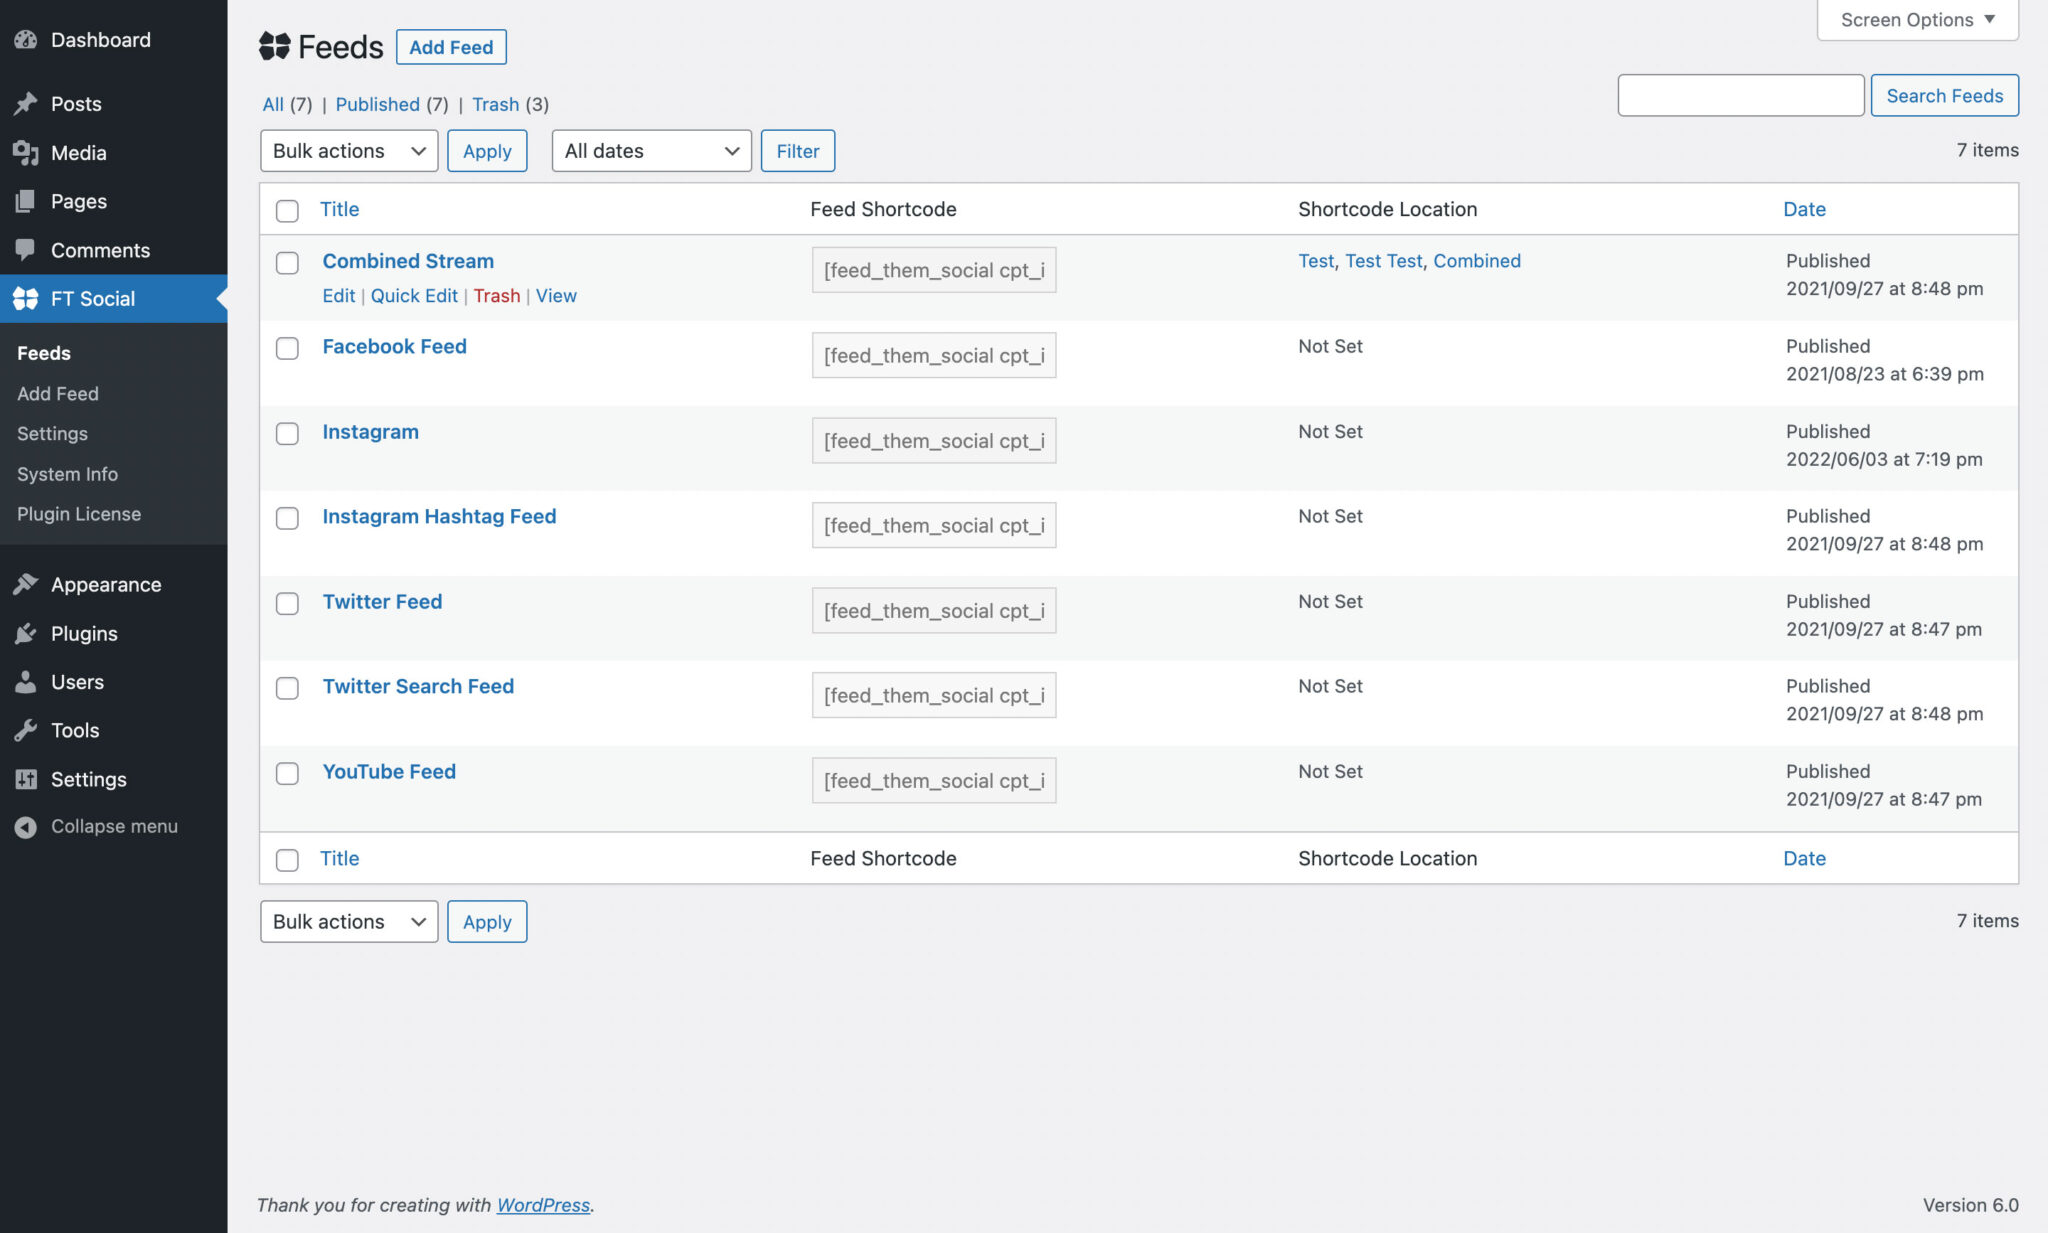Click the Appearance paintbrush icon
The image size is (2048, 1233).
pyautogui.click(x=26, y=585)
